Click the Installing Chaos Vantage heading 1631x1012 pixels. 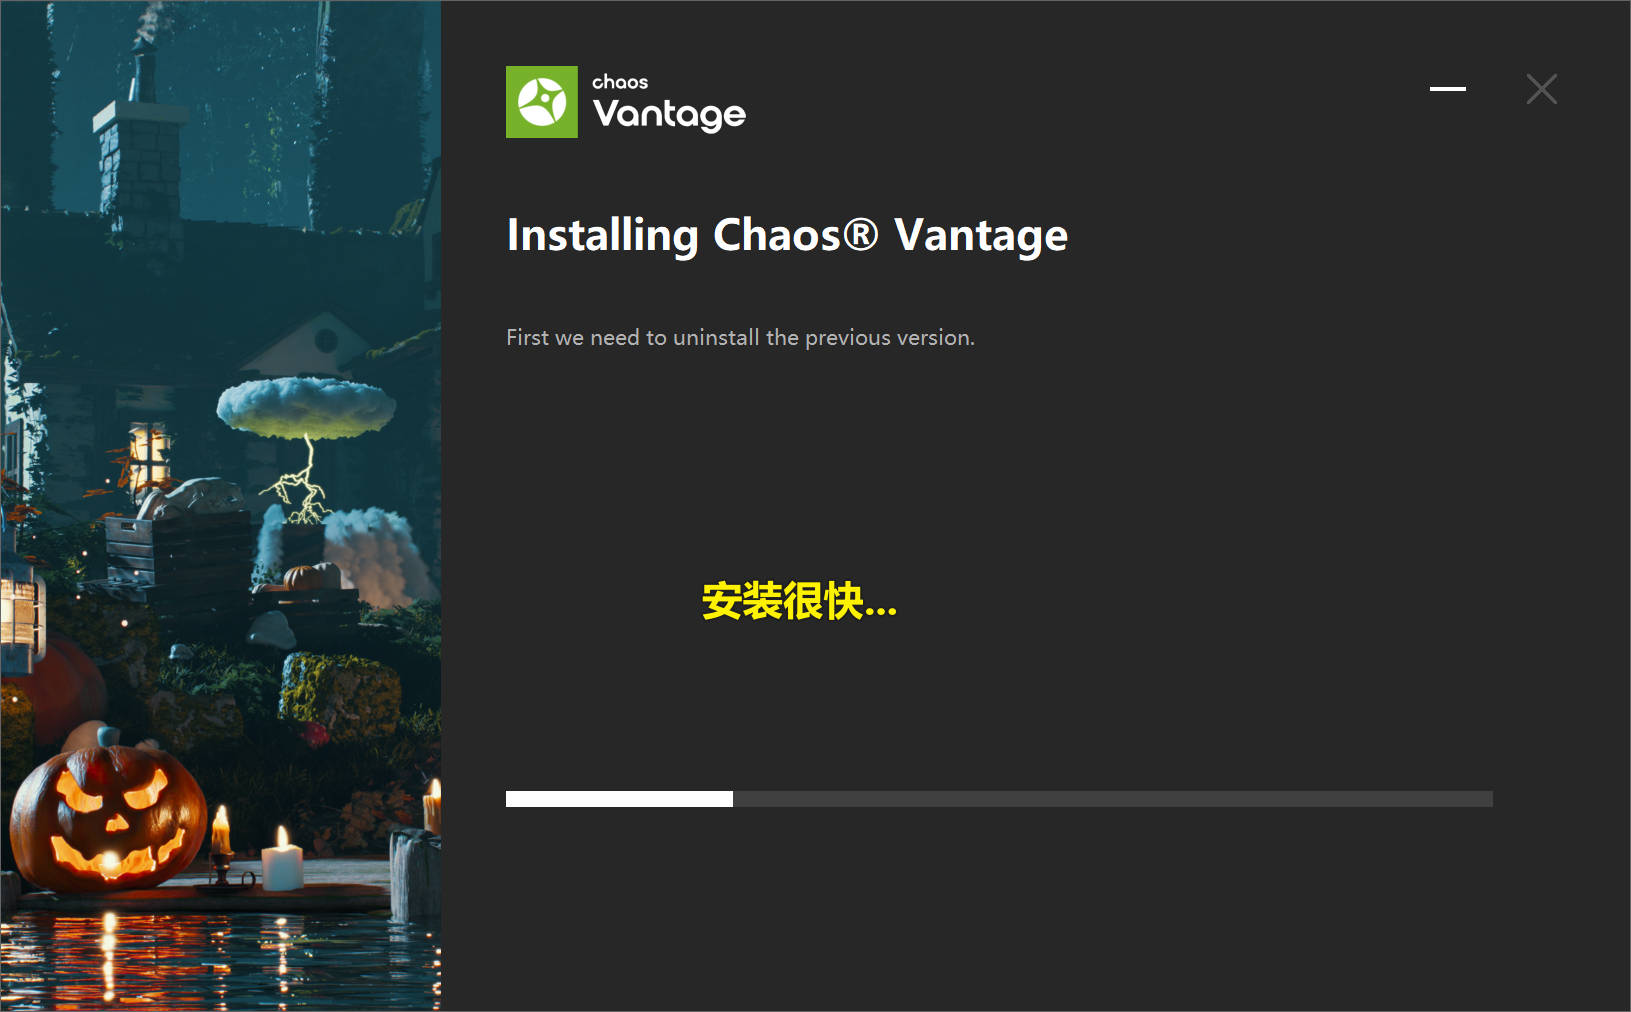[787, 236]
